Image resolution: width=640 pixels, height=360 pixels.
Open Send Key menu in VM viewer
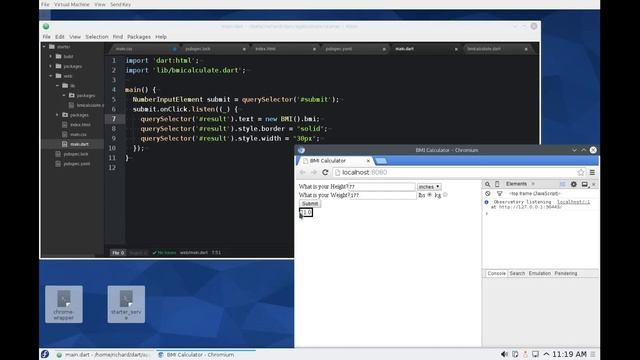coord(120,4)
